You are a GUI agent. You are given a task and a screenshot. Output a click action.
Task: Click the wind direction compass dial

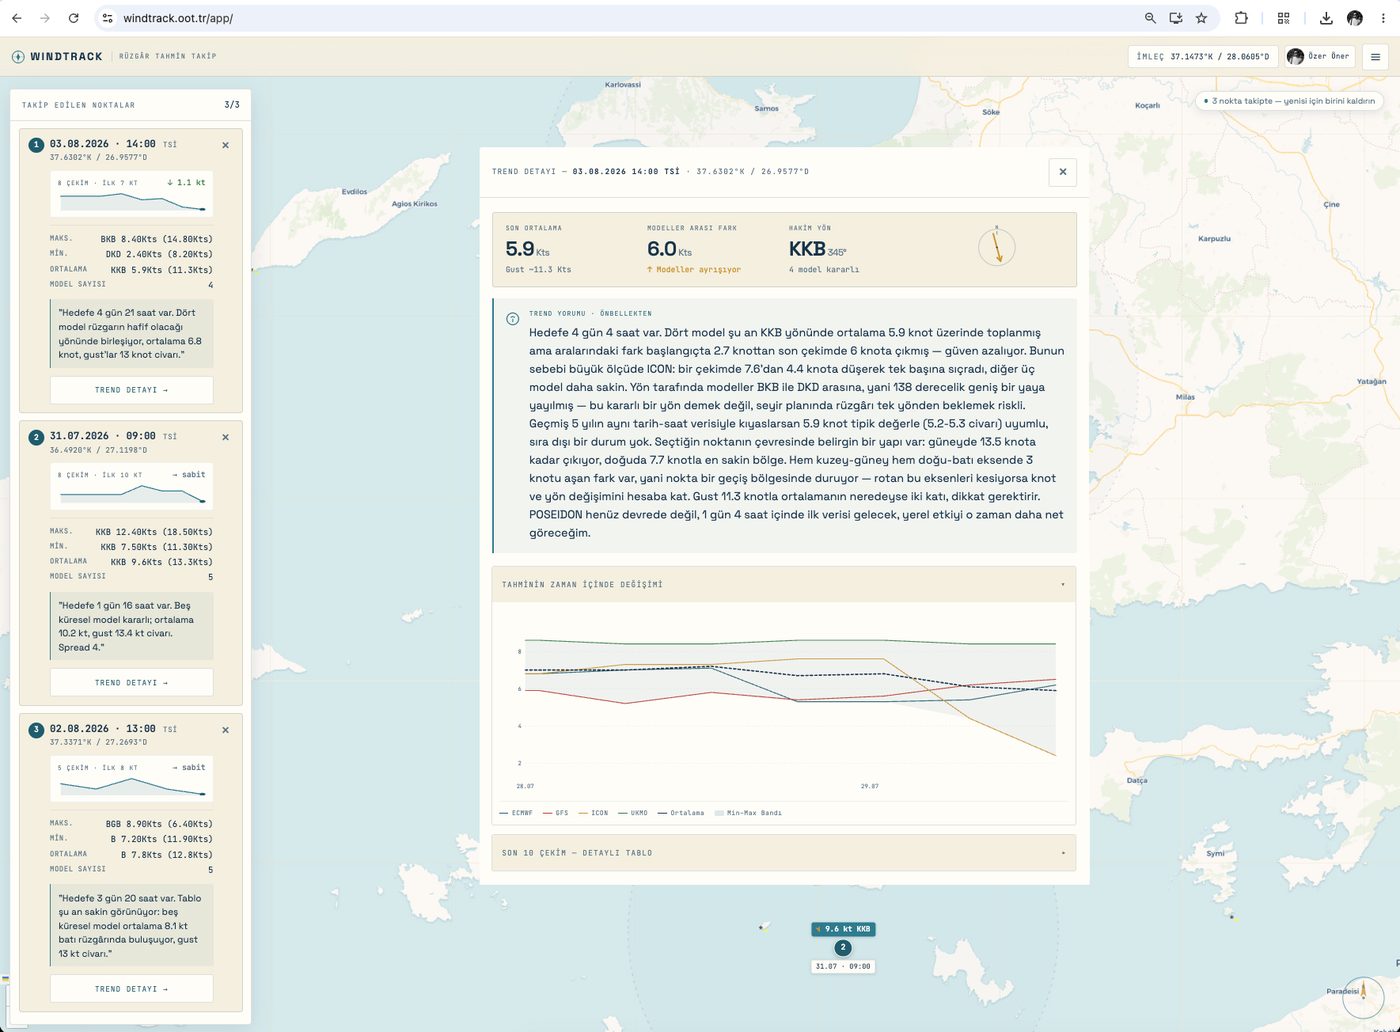coord(996,246)
